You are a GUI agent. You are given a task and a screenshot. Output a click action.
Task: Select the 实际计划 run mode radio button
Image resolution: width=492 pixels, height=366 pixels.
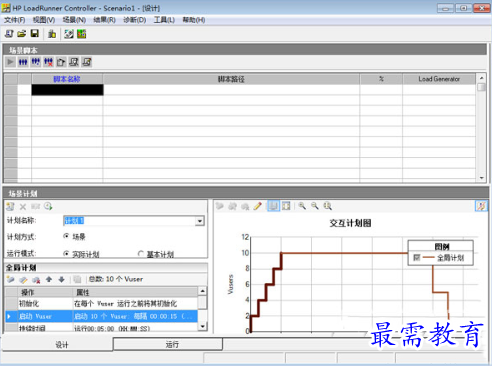coord(66,254)
